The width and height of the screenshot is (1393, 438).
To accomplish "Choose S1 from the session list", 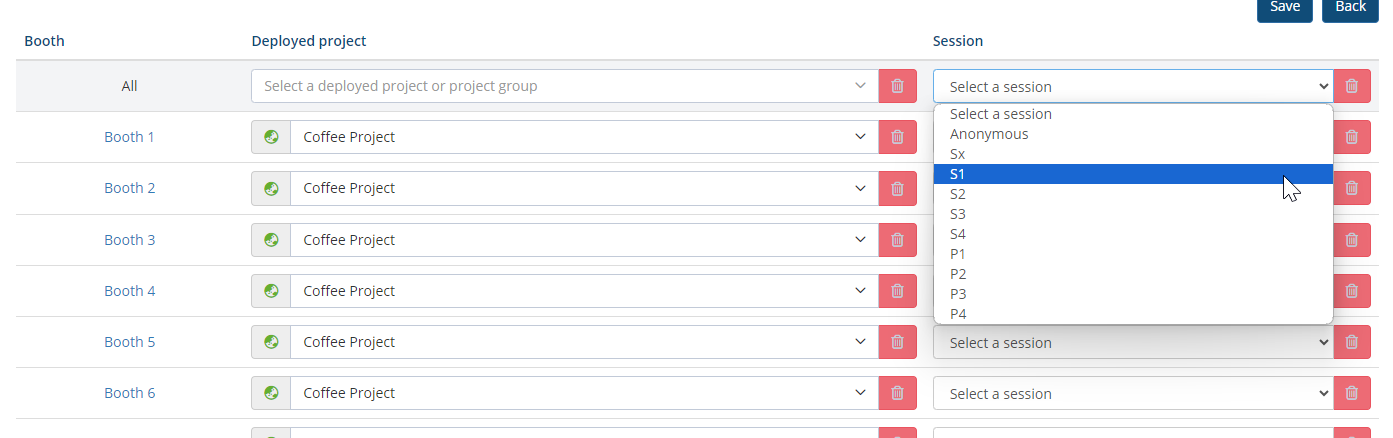I will coord(1132,174).
